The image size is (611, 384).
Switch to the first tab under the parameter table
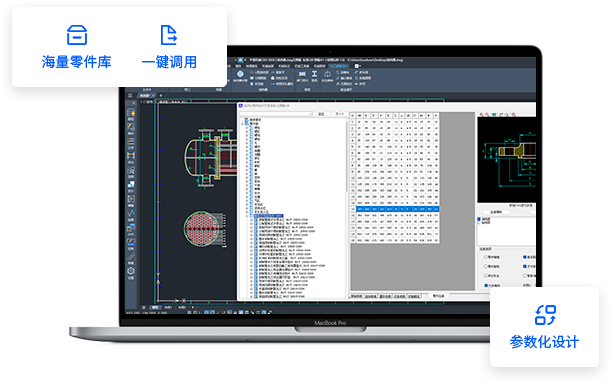357,296
